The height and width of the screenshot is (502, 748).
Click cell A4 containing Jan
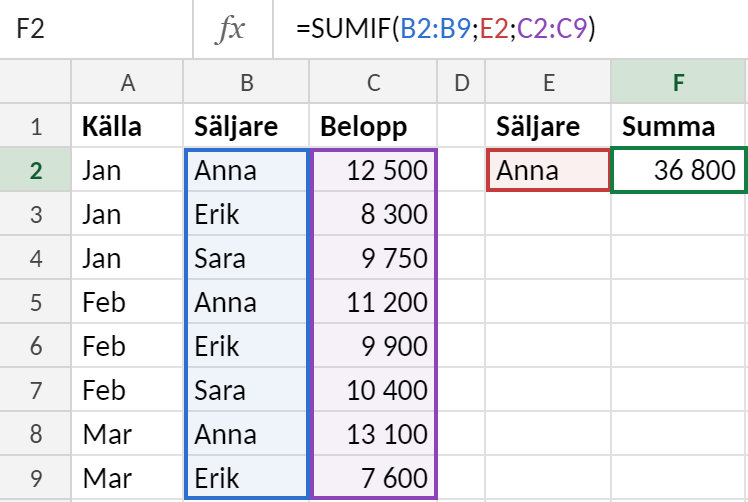[127, 258]
